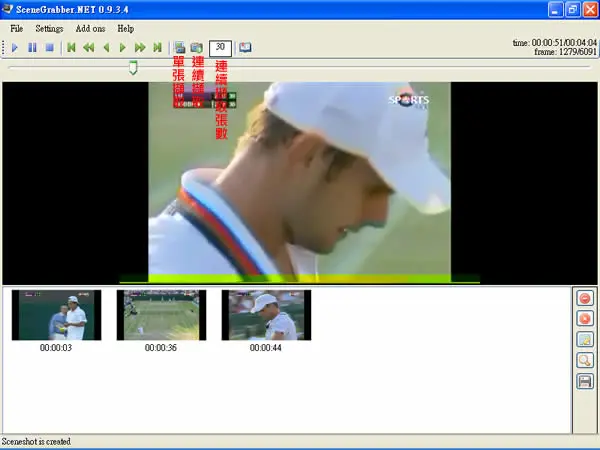Jump to the first frame

pos(71,47)
